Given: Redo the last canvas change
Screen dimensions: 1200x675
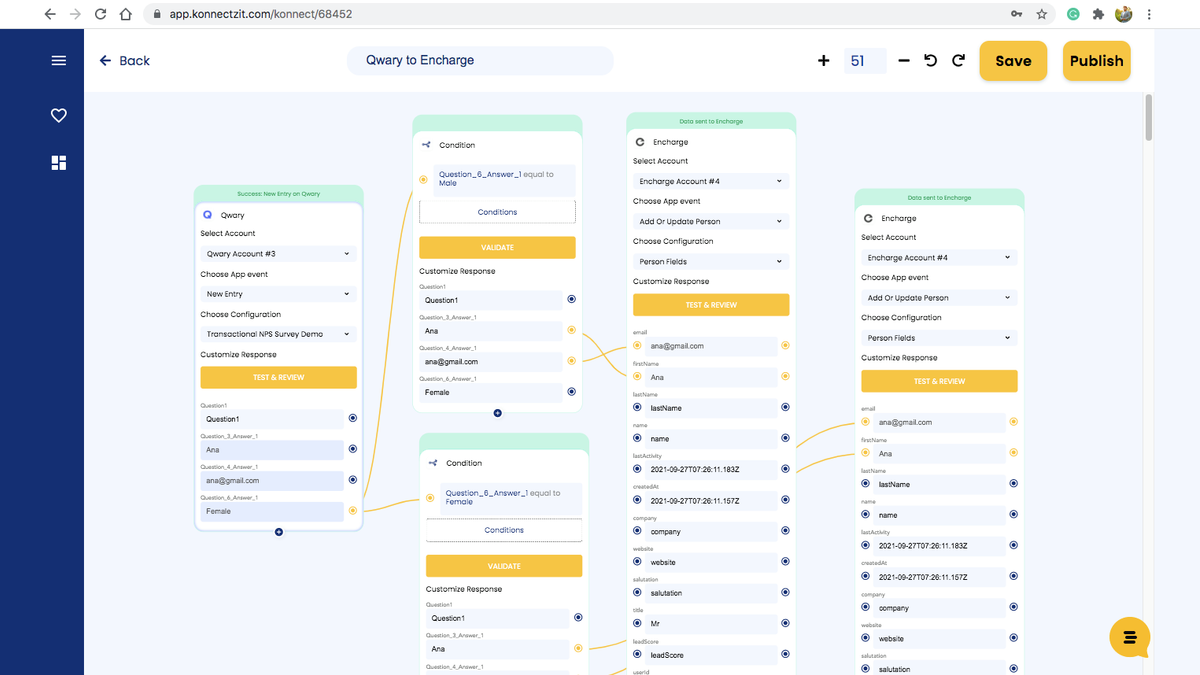Looking at the screenshot, I should (x=958, y=60).
